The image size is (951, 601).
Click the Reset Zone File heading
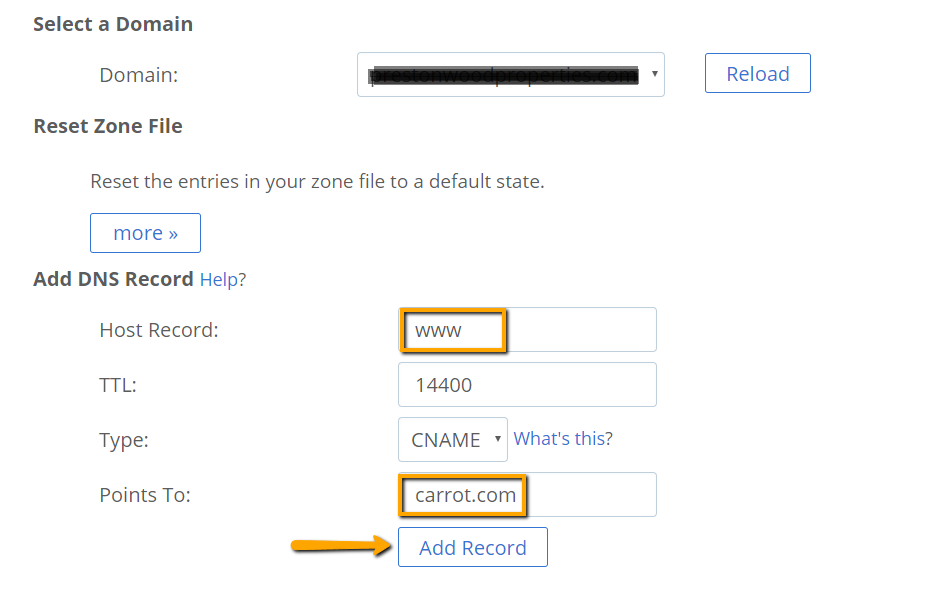(x=108, y=126)
